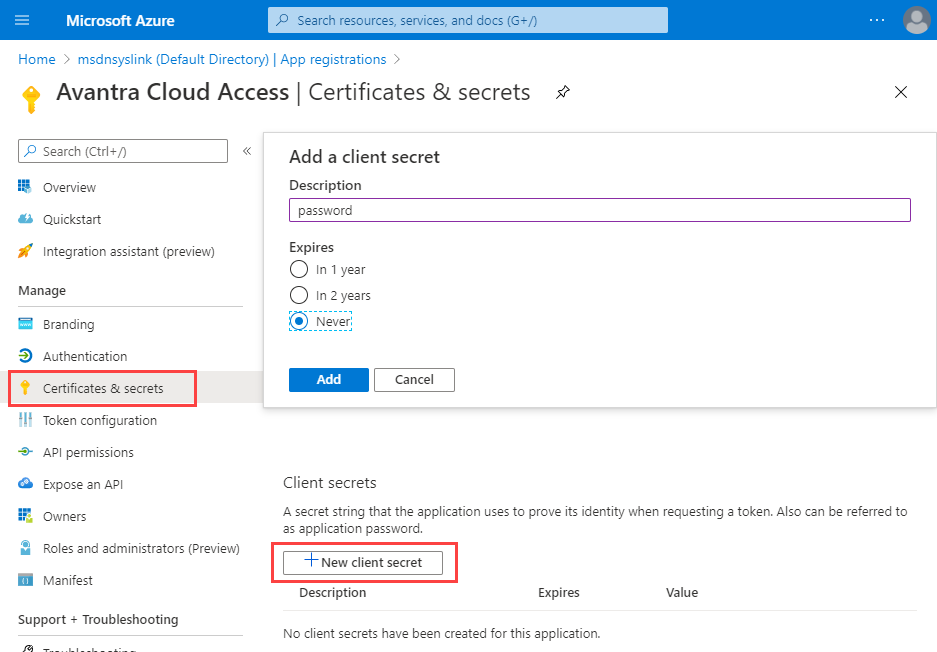
Task: Pin the Certificates & secrets blade
Action: coord(563,92)
